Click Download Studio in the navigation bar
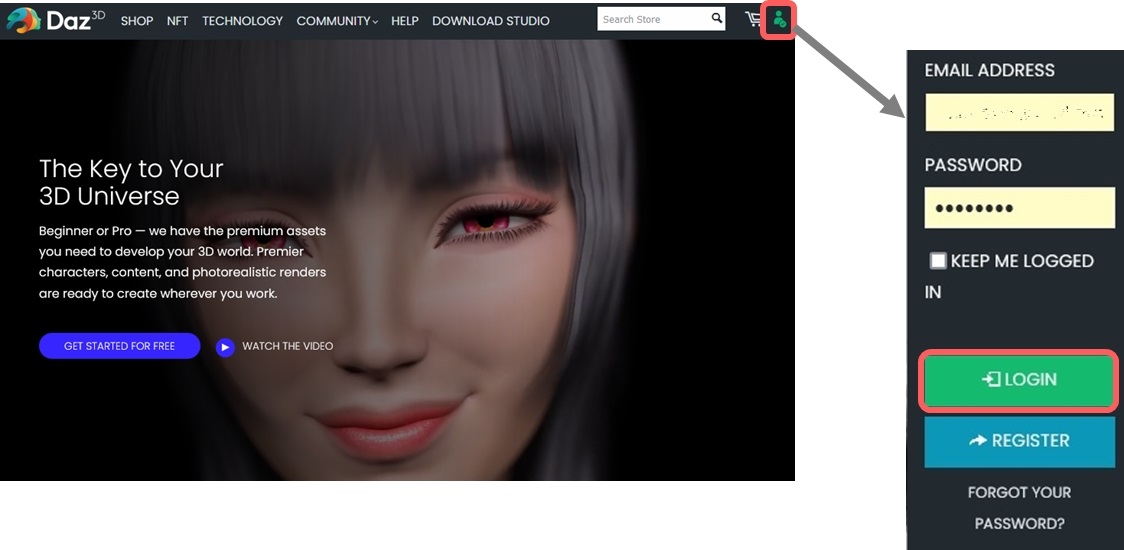Viewport: 1124px width, 550px height. click(x=490, y=21)
